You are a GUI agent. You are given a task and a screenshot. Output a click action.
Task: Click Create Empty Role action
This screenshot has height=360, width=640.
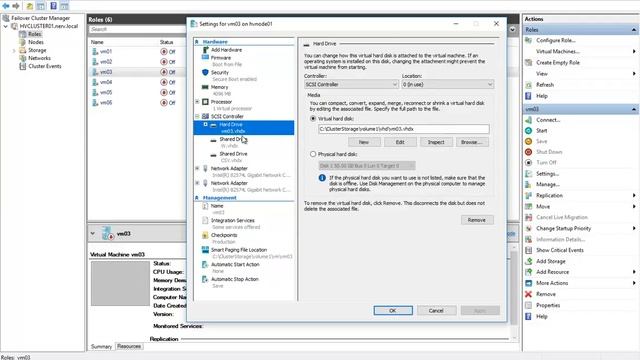(x=558, y=62)
